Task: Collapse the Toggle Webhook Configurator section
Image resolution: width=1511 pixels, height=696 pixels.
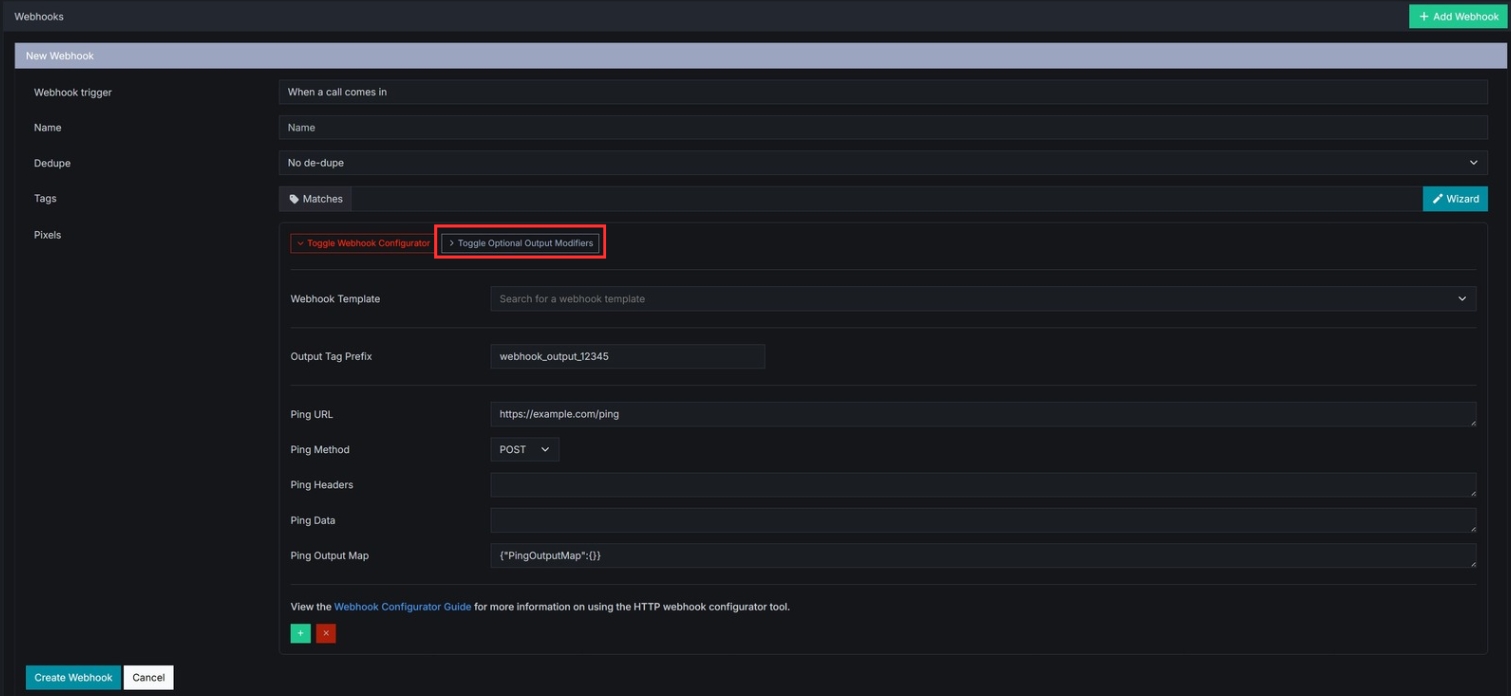Action: coord(362,243)
